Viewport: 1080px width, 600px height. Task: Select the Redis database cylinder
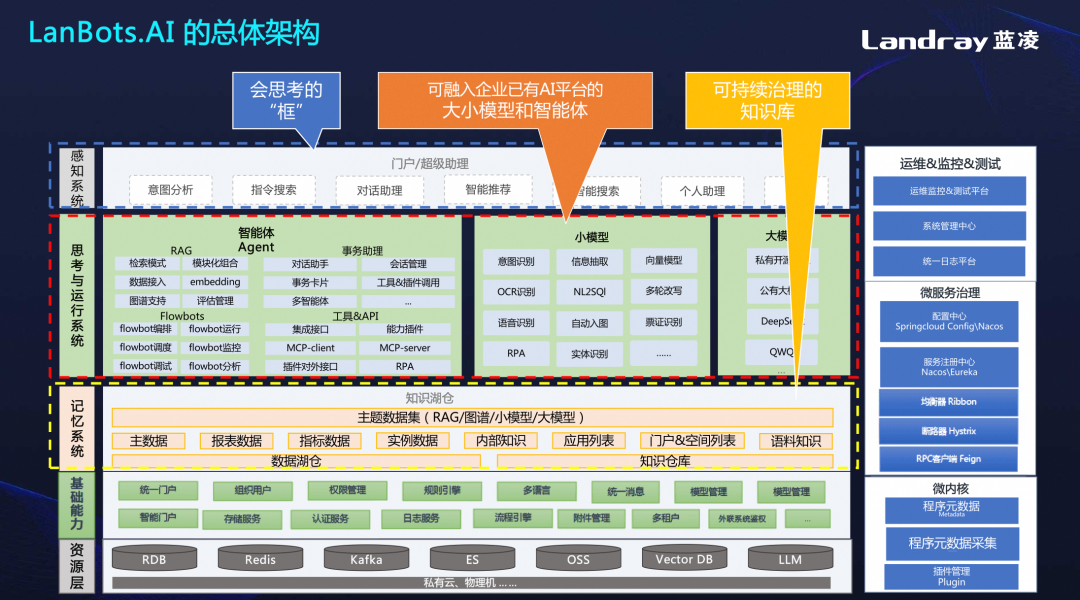click(260, 559)
